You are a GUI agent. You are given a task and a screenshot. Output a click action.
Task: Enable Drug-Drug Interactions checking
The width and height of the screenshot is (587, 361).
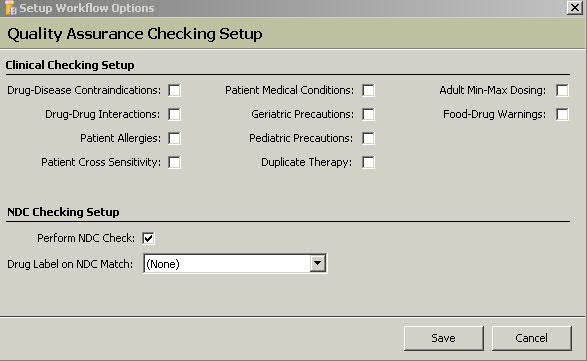pos(174,114)
